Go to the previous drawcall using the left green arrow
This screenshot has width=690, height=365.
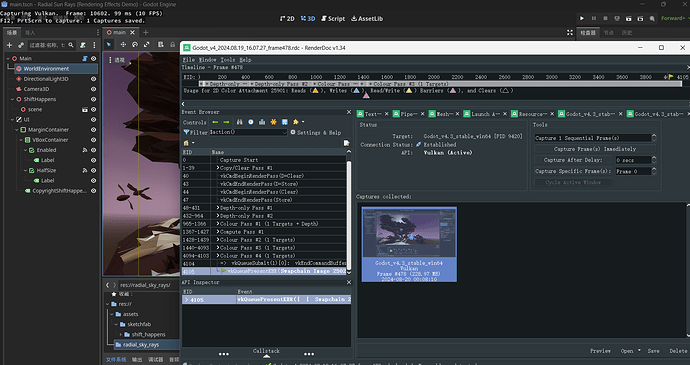215,122
